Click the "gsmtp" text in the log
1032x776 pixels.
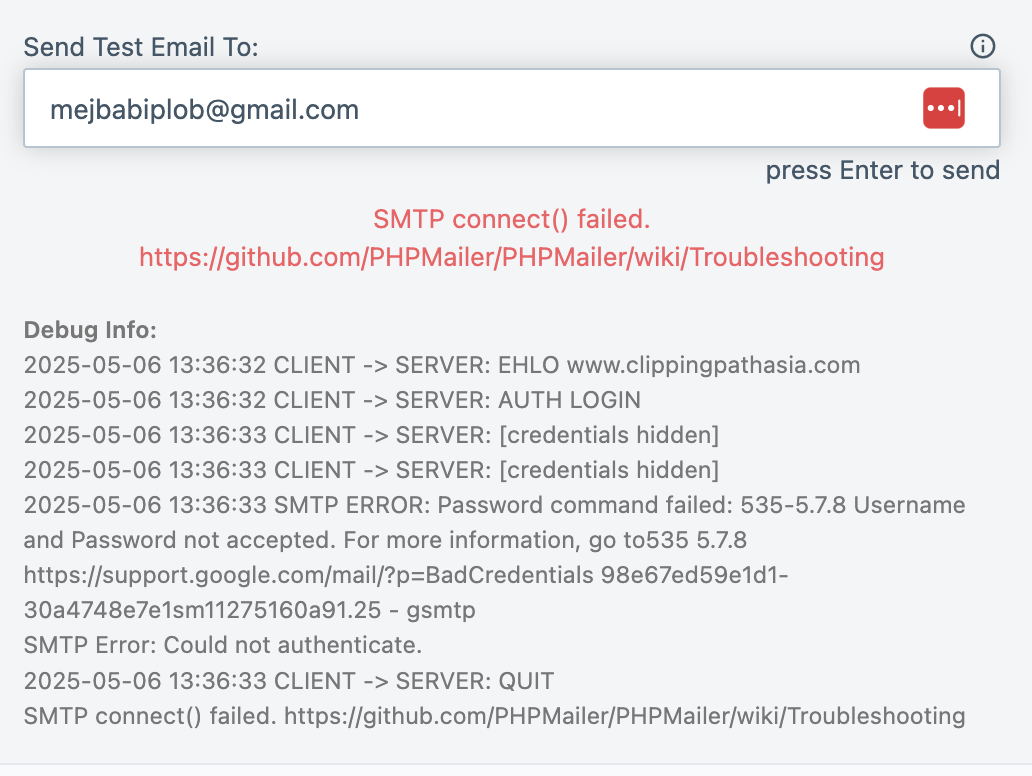coord(441,610)
